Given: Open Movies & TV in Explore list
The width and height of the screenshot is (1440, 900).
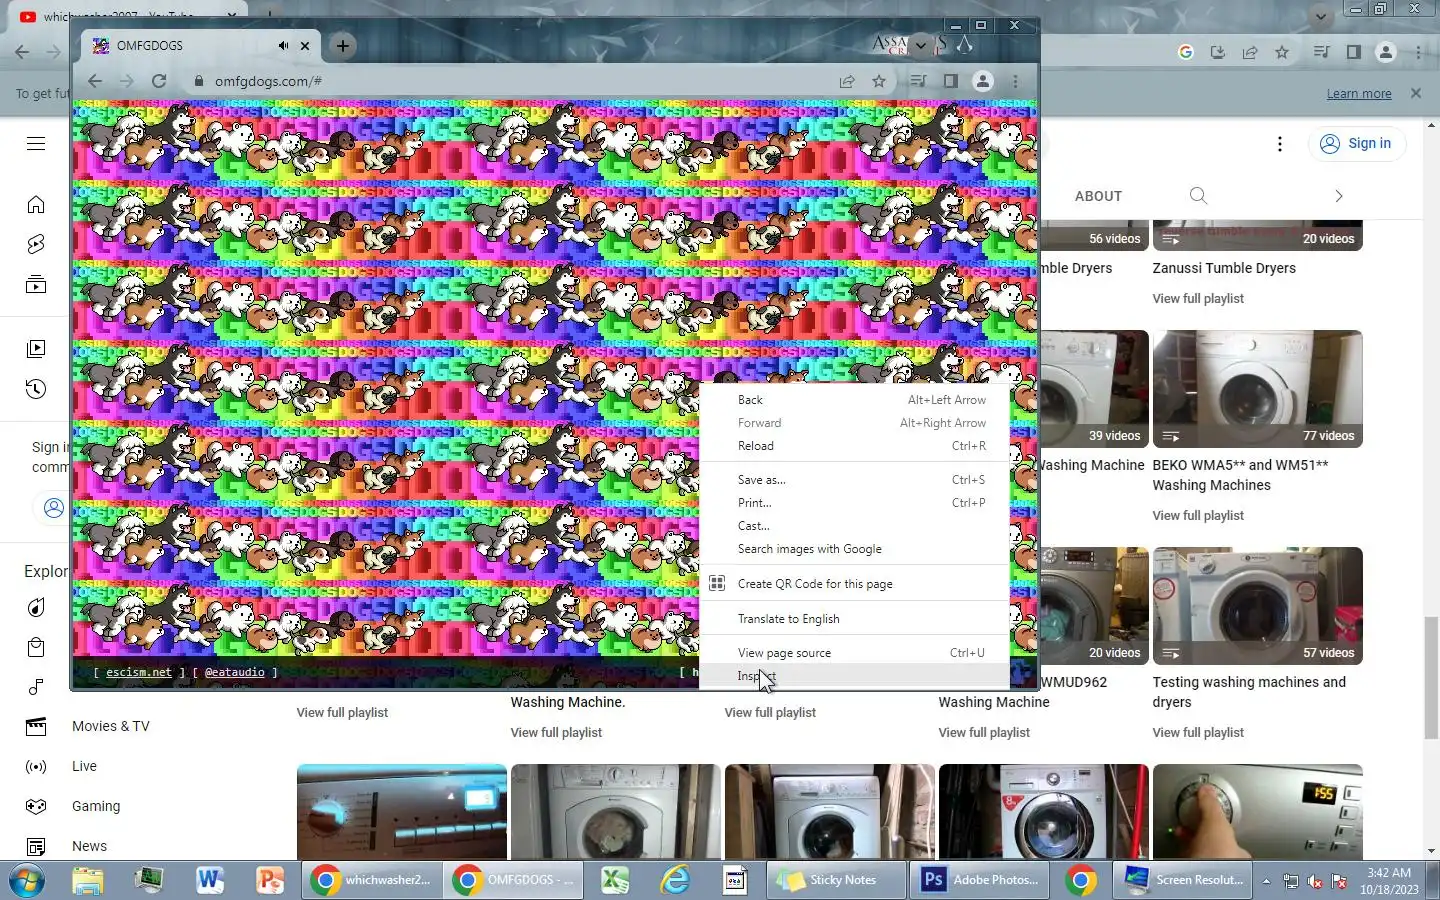Looking at the screenshot, I should 111,727.
